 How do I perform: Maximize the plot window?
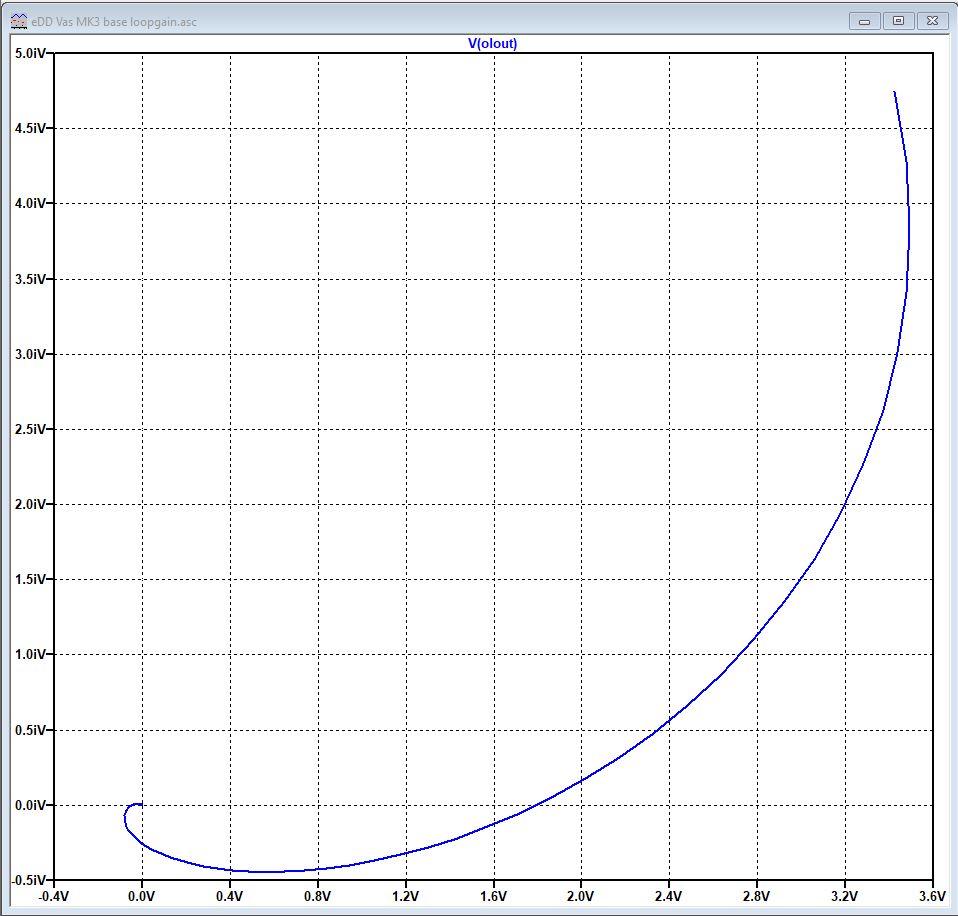[x=898, y=21]
